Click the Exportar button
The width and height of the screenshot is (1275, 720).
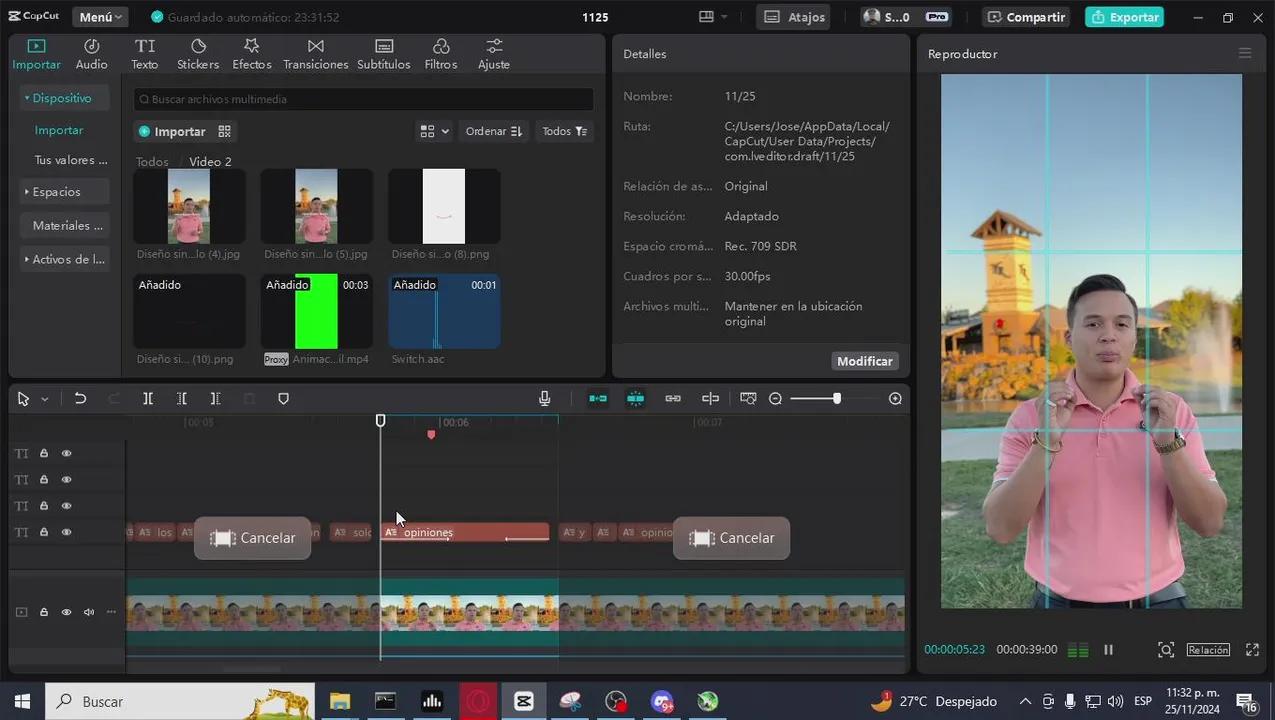(1125, 17)
